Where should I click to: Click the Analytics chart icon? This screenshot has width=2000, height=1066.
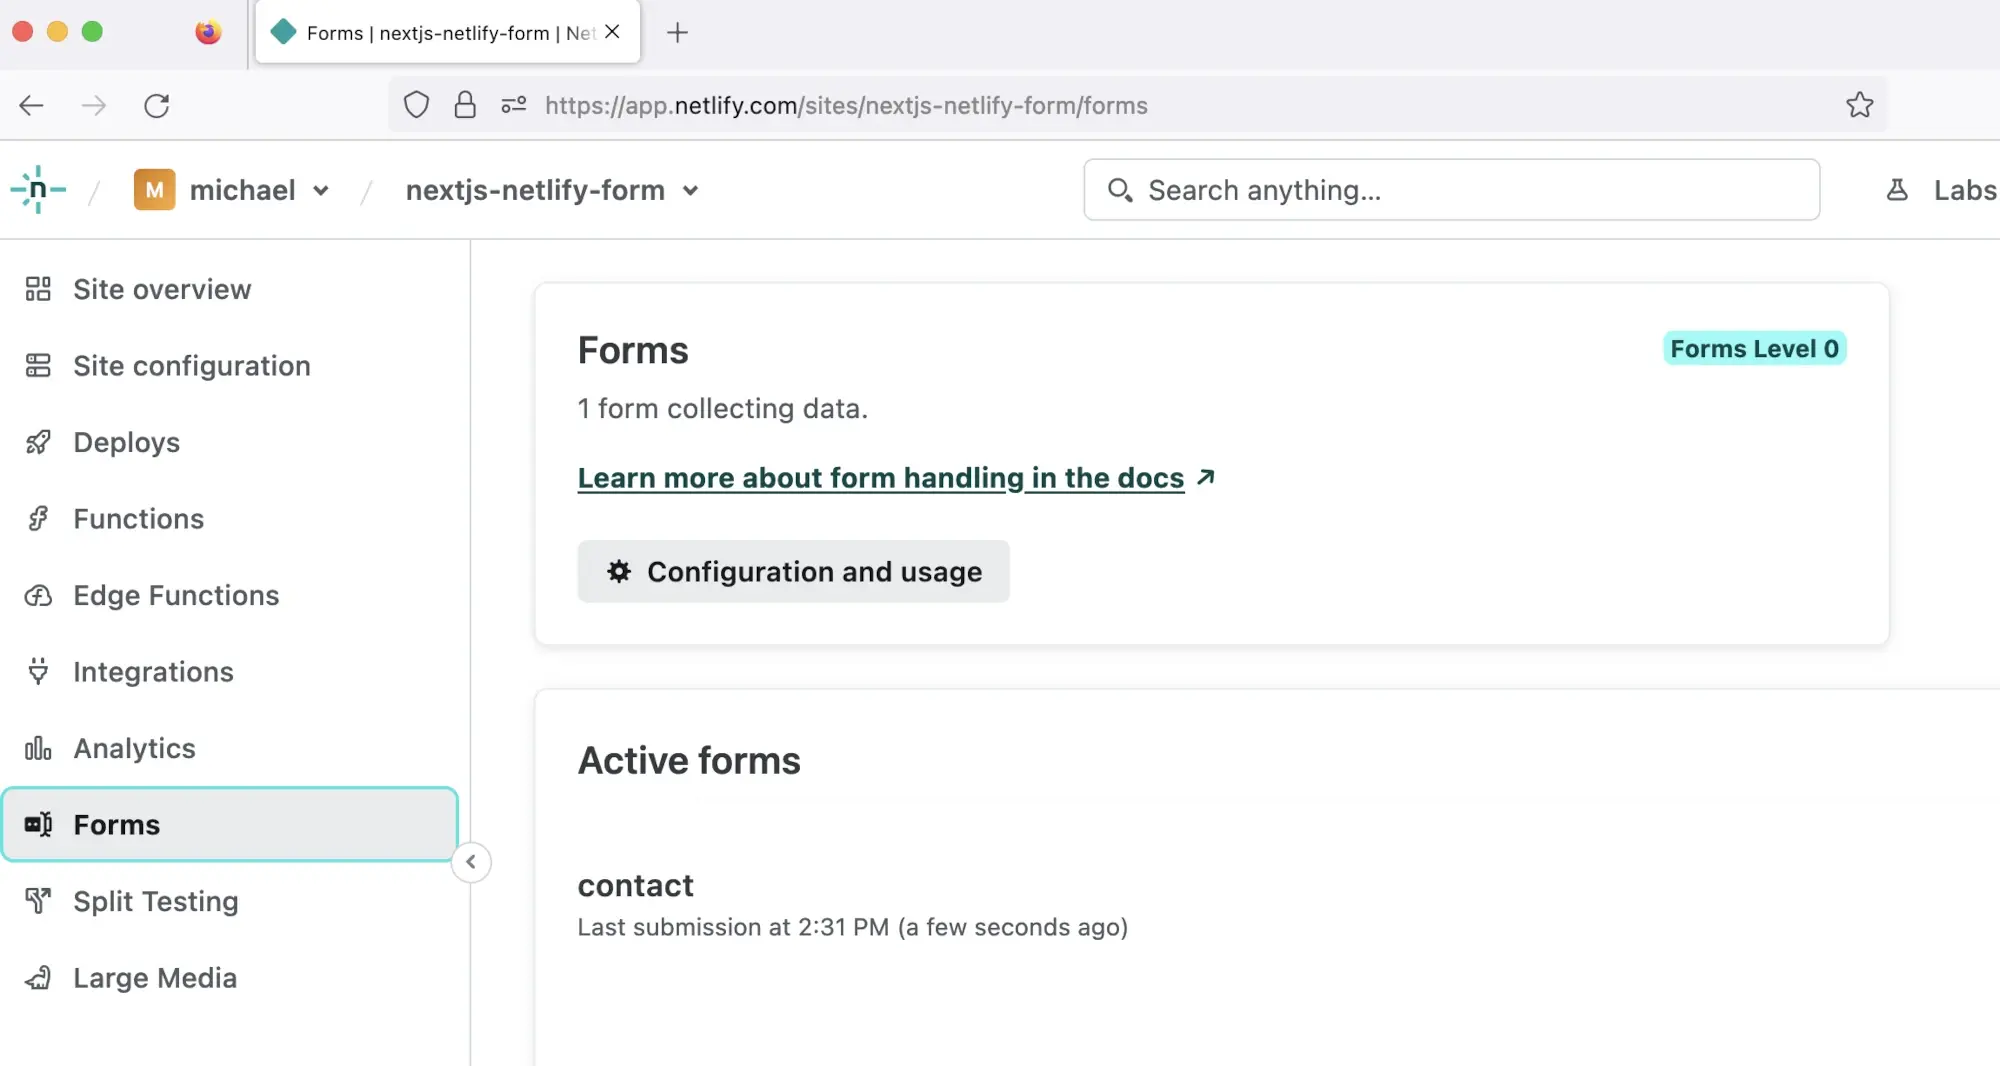(x=38, y=748)
